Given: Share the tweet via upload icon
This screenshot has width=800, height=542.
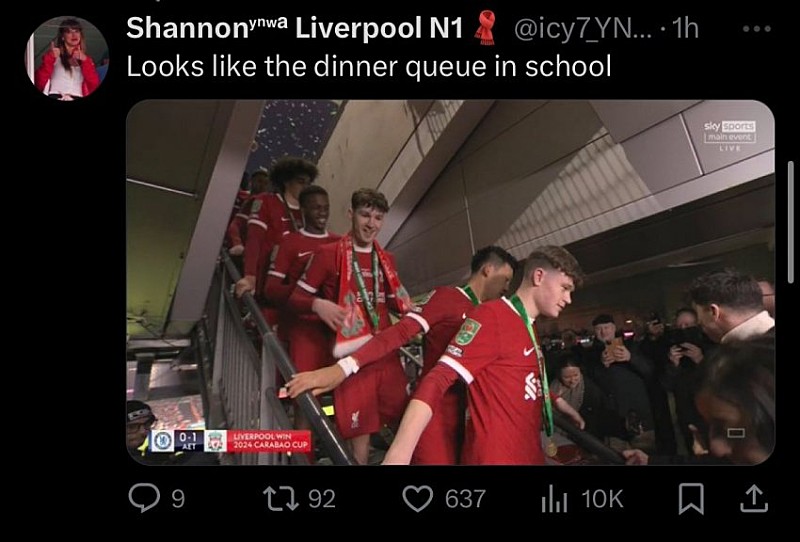Looking at the screenshot, I should 754,499.
